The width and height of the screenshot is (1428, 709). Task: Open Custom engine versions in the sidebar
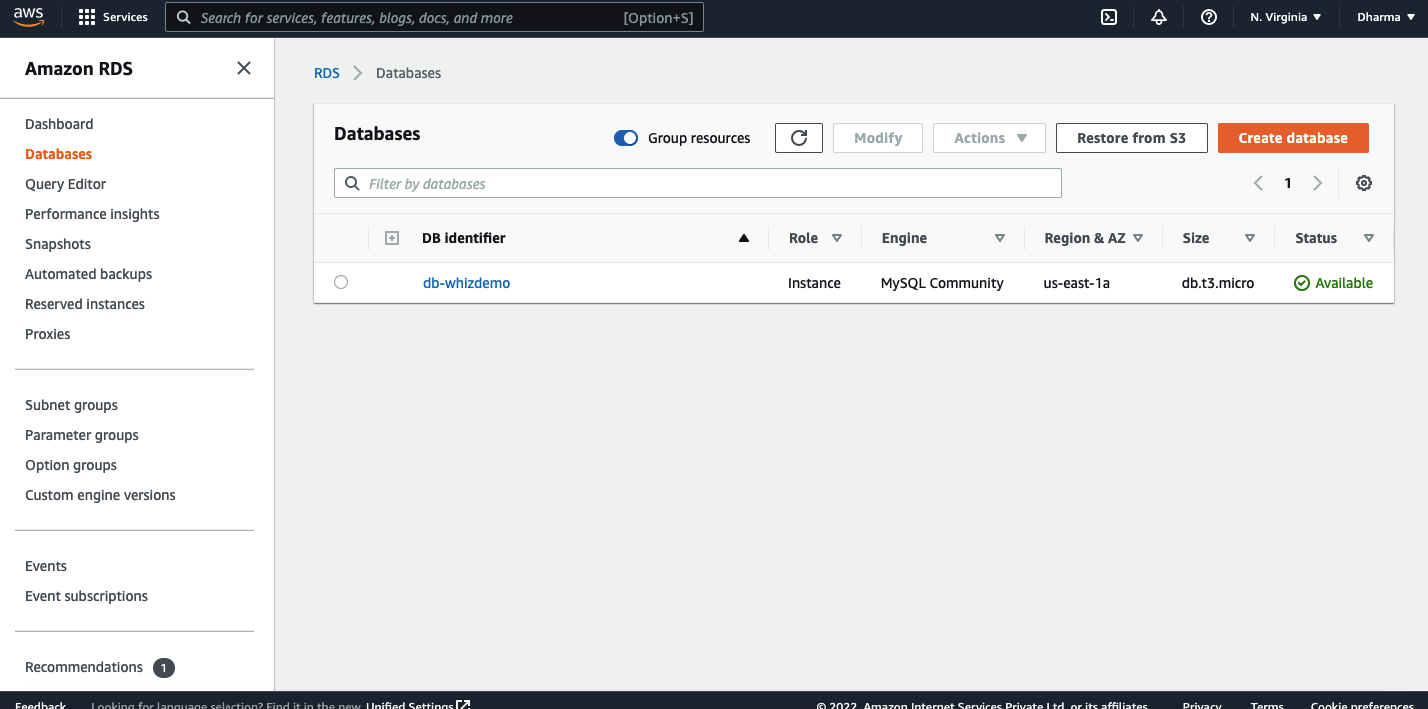pyautogui.click(x=100, y=495)
